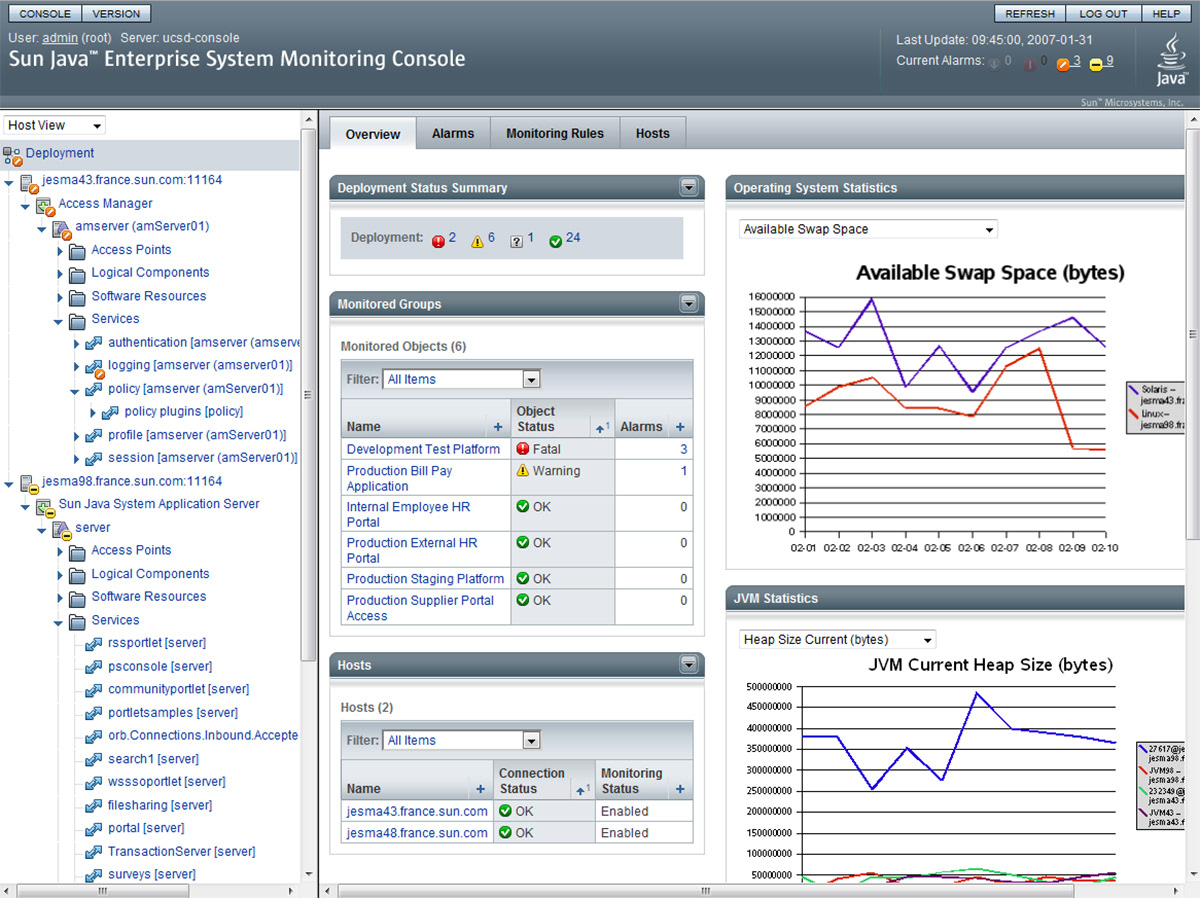Click the CONSOLE button

(45, 14)
